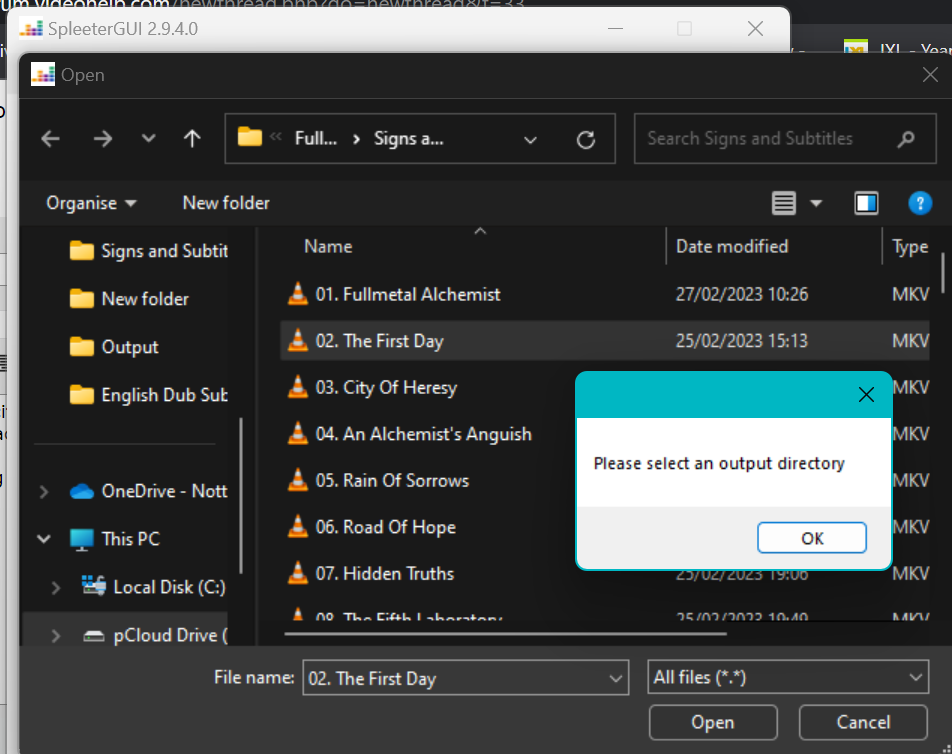
Task: Go forward using the right arrow
Action: (103, 139)
